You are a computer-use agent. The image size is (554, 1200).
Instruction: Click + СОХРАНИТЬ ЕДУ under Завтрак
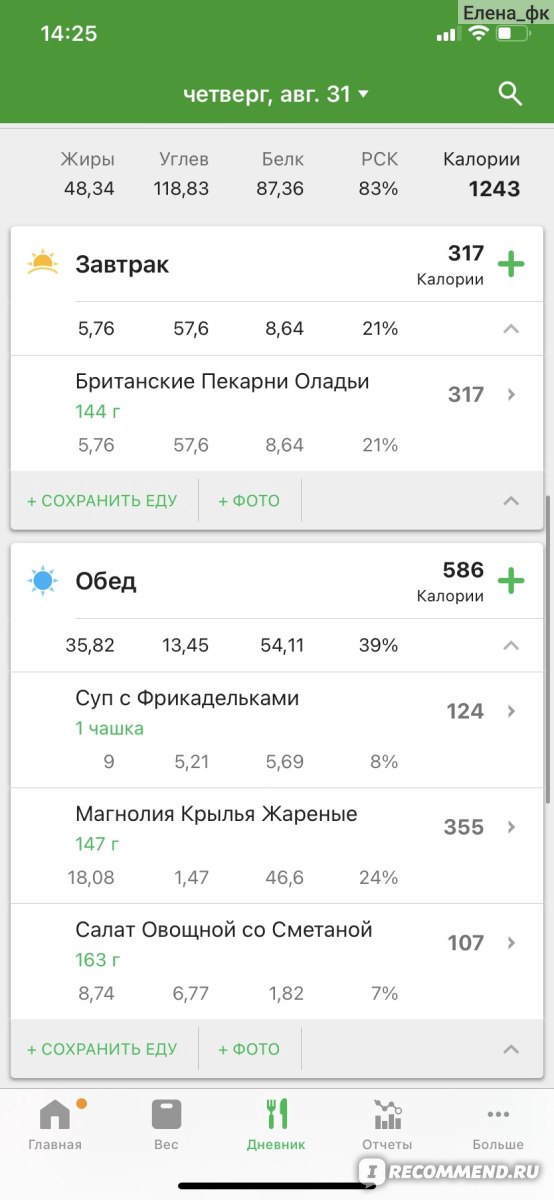click(x=102, y=500)
